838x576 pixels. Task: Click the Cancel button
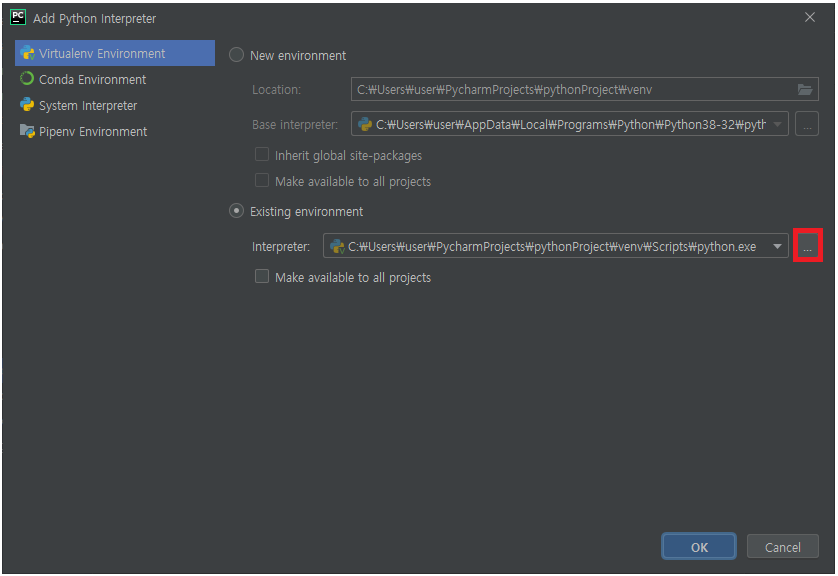click(782, 547)
